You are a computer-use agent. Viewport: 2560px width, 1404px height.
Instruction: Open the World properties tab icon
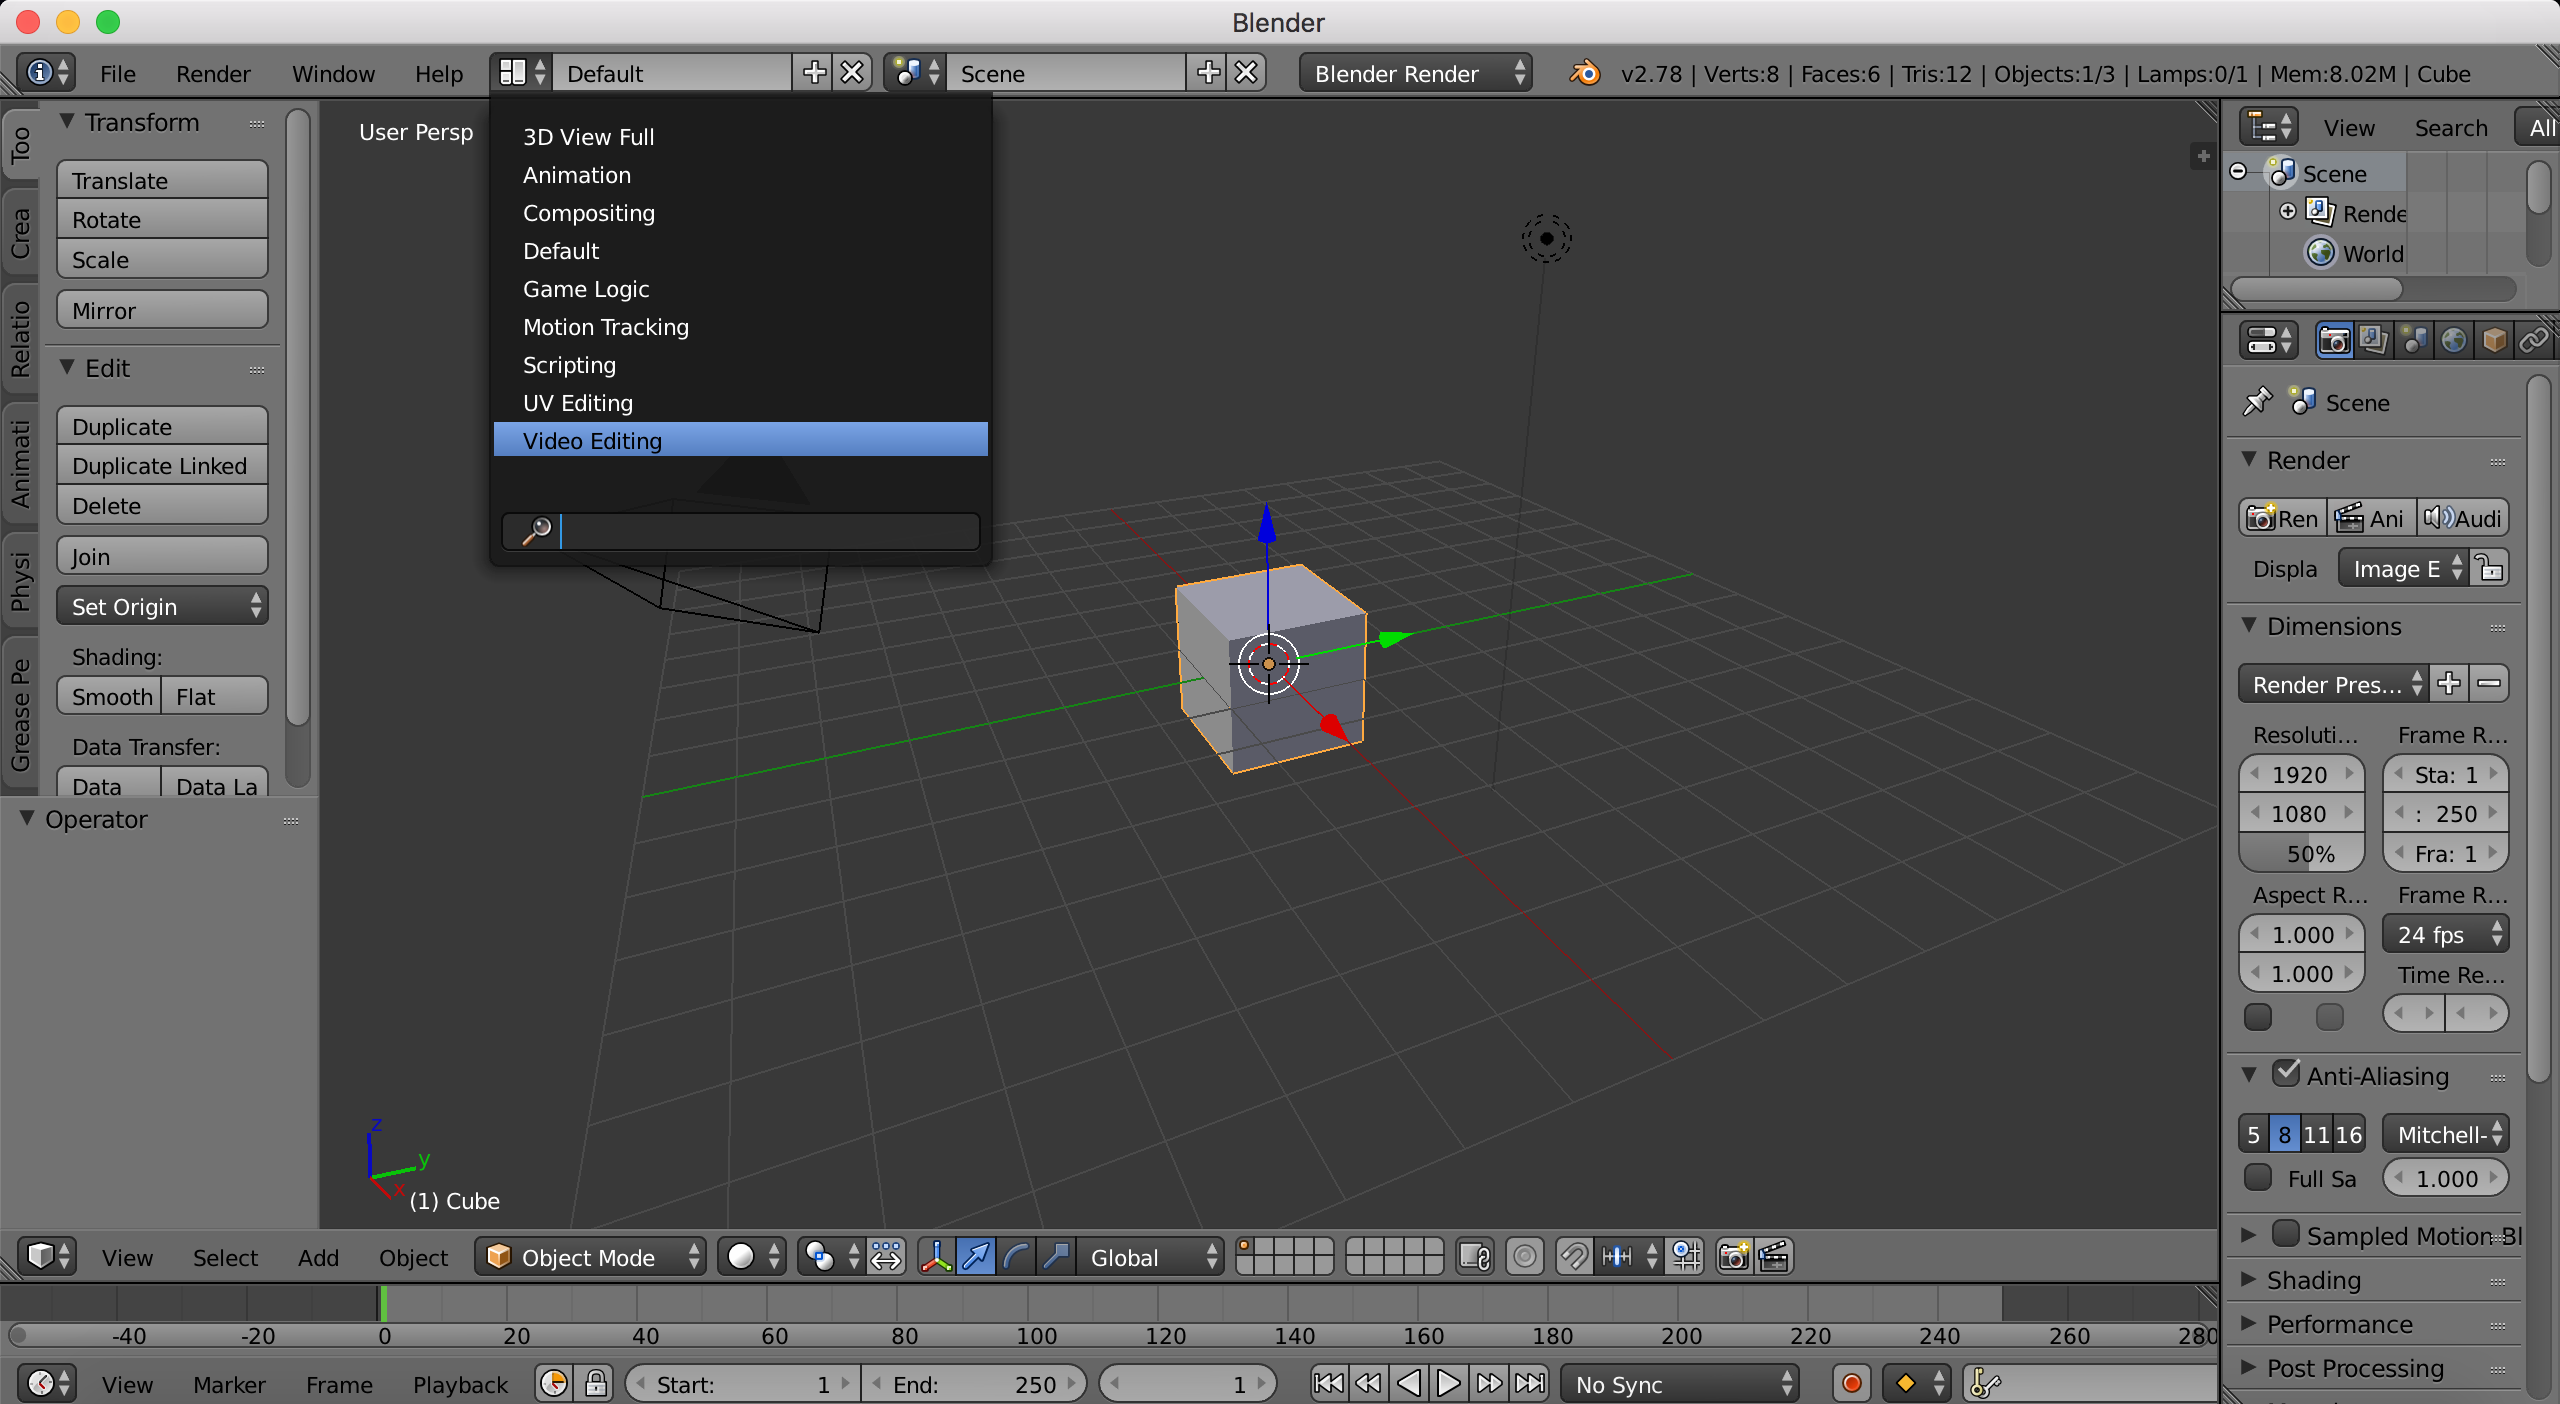click(2453, 341)
